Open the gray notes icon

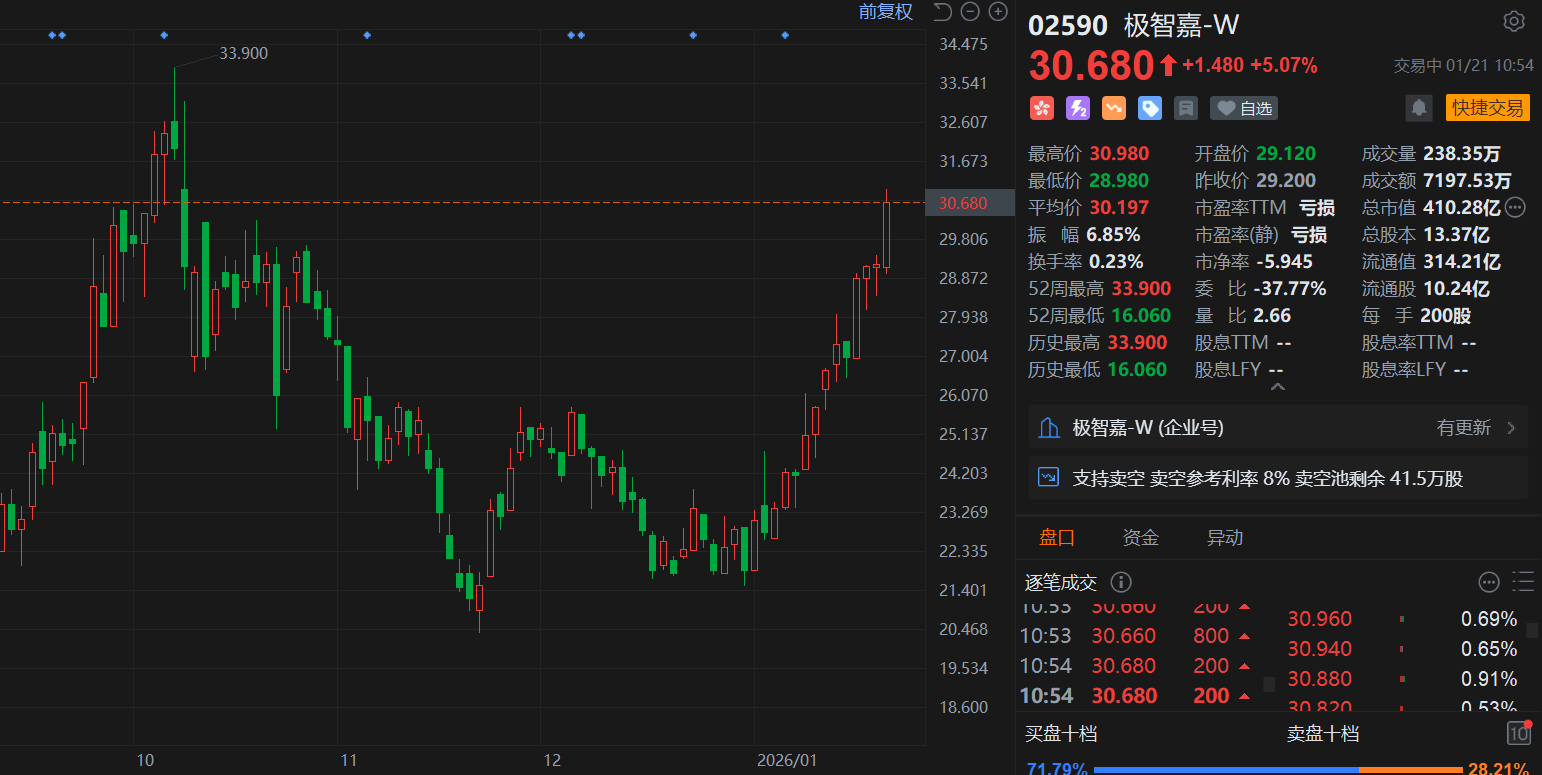click(x=1186, y=108)
